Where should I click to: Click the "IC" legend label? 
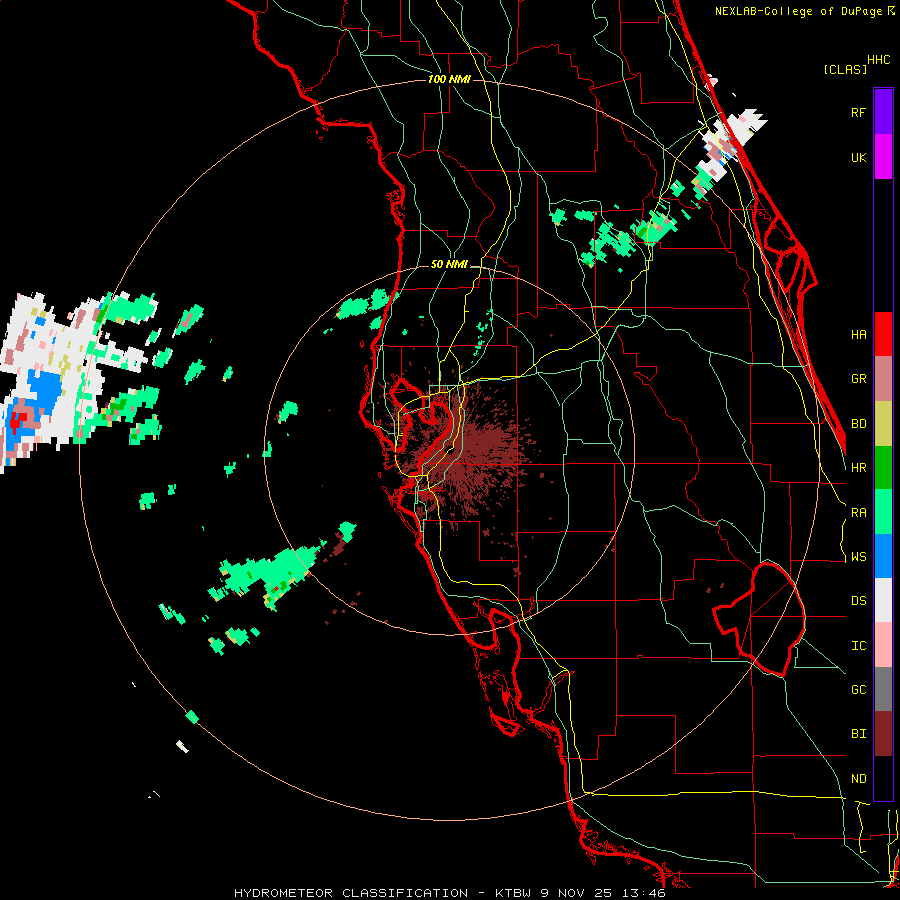tap(858, 645)
